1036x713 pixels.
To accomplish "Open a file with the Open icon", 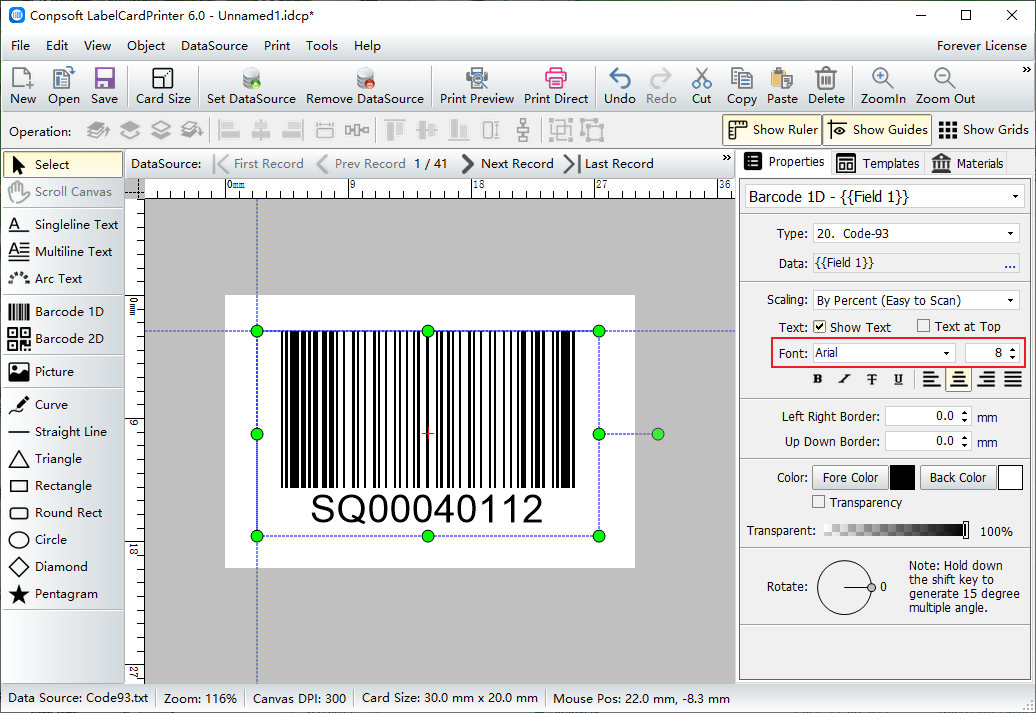I will click(63, 86).
